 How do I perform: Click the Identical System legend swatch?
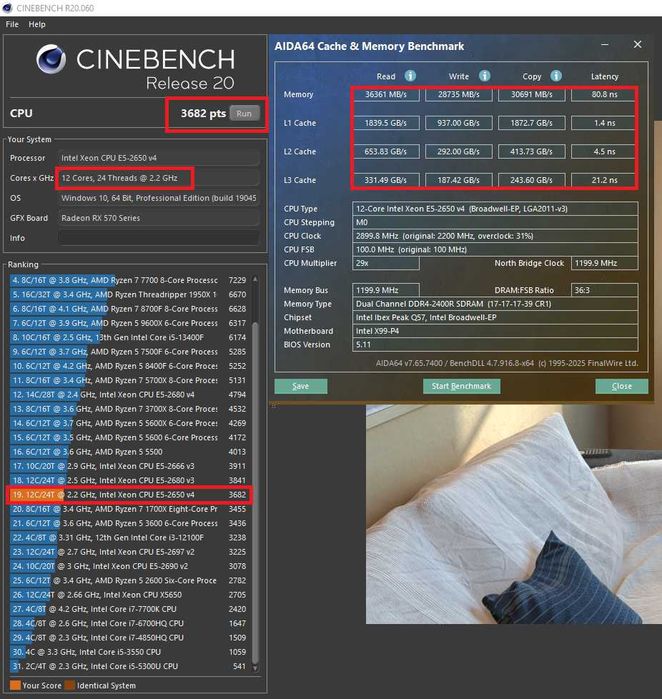coord(70,685)
